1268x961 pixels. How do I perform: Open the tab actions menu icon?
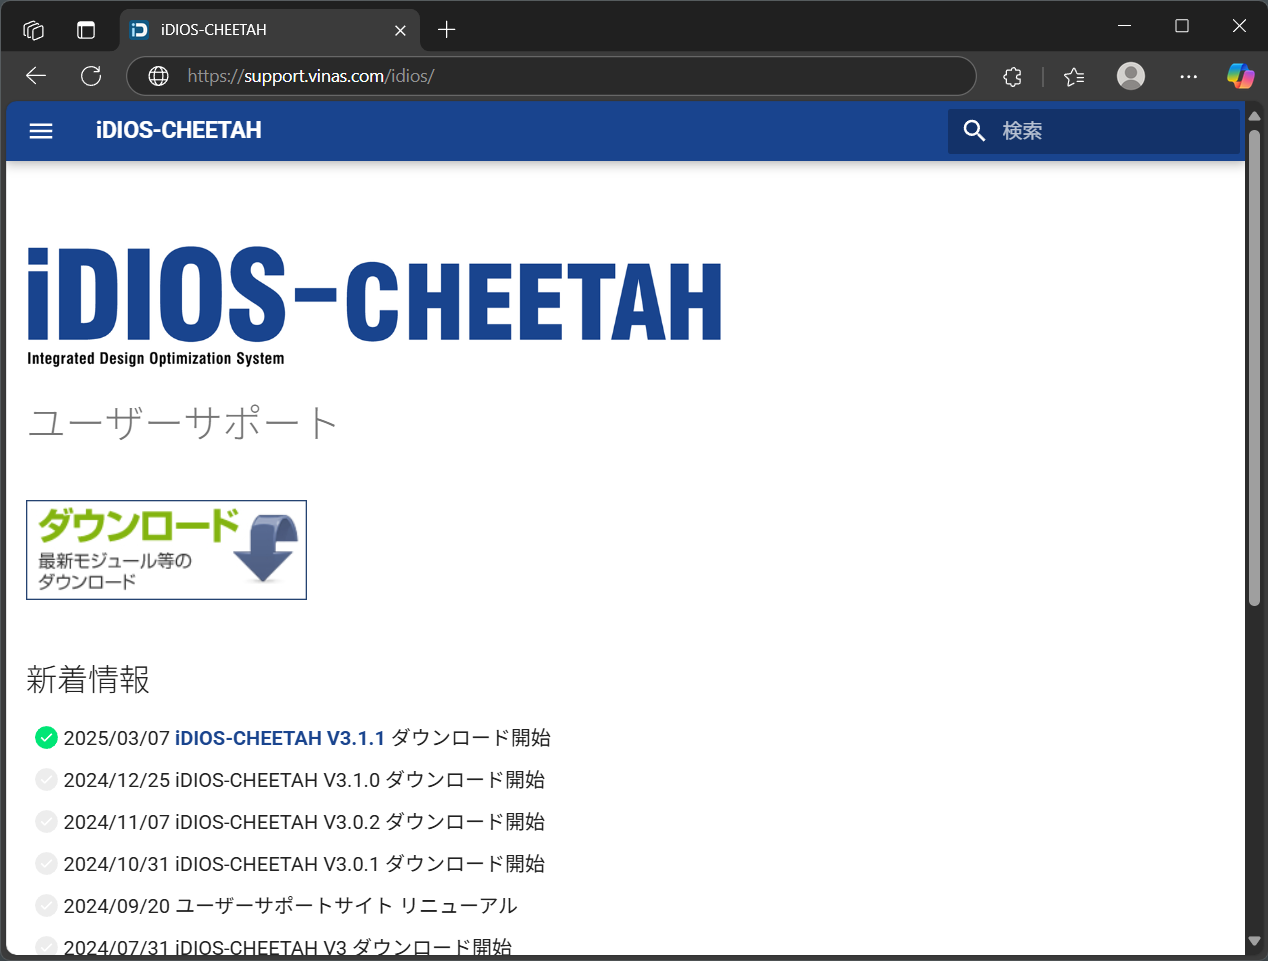[x=86, y=30]
